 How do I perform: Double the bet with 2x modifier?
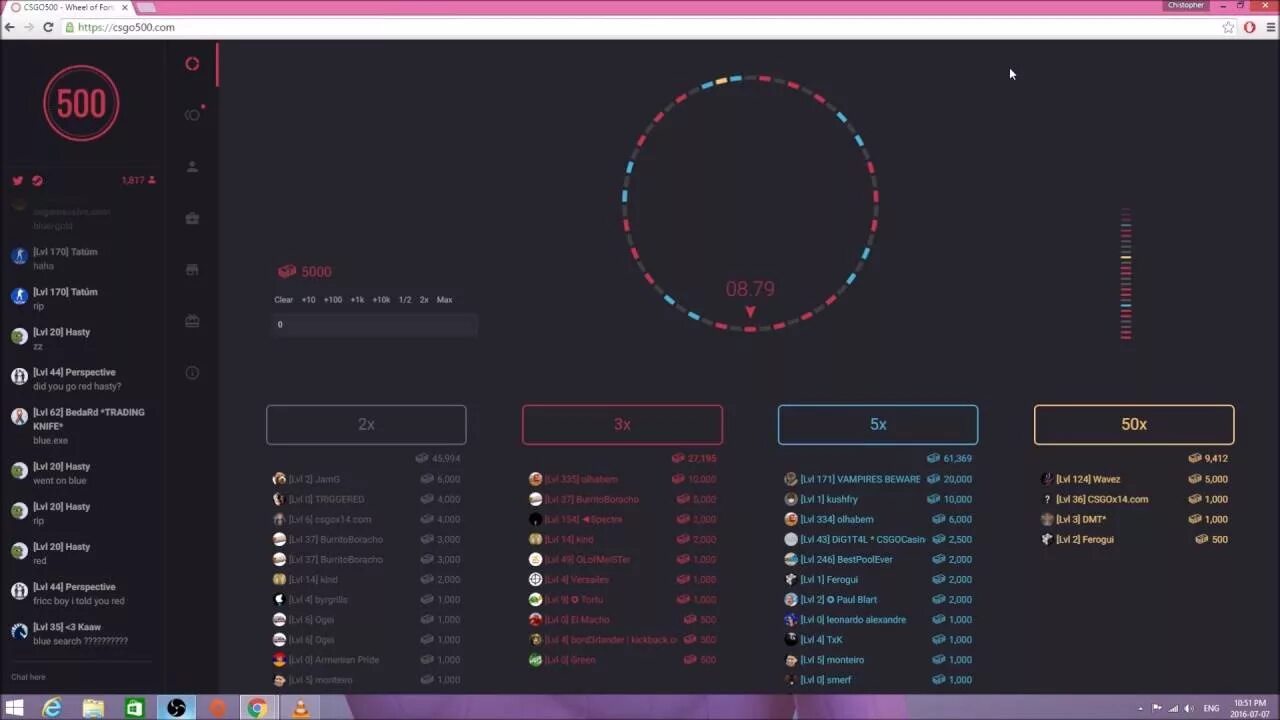[x=424, y=300]
